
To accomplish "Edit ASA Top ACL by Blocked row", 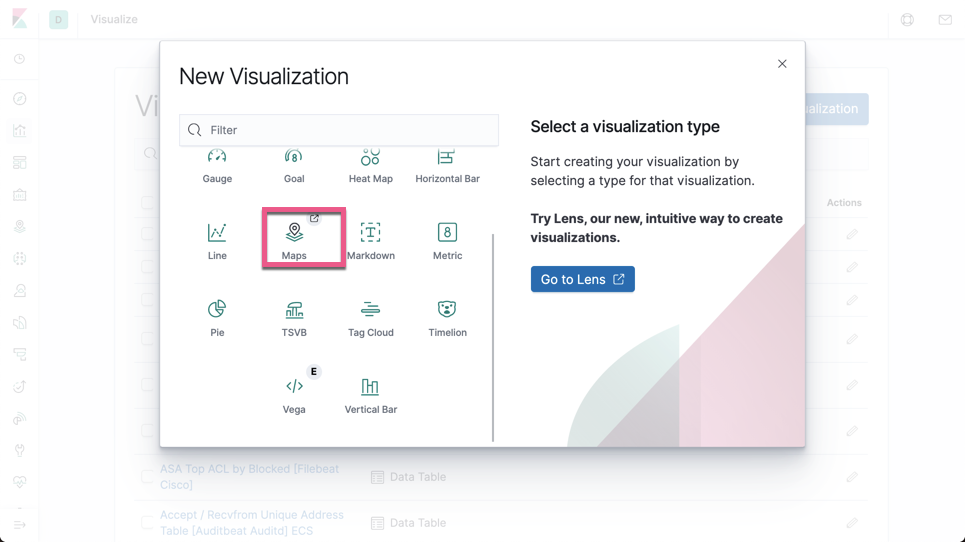I will coord(852,477).
